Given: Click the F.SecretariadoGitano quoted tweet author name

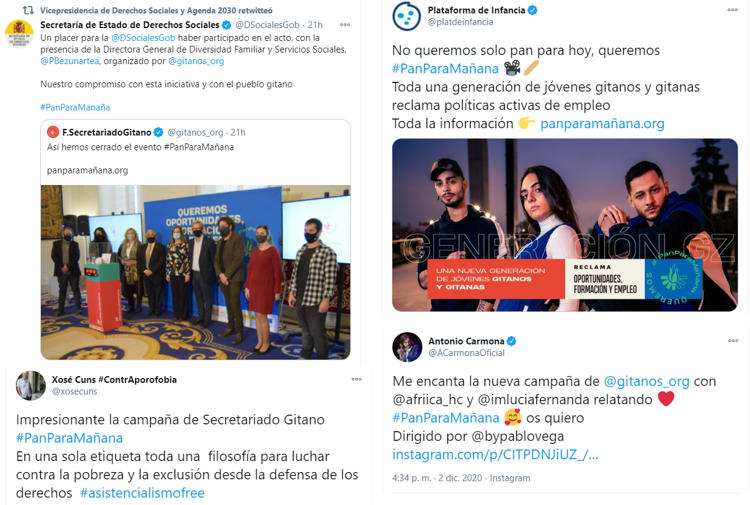Looking at the screenshot, I should [x=107, y=132].
